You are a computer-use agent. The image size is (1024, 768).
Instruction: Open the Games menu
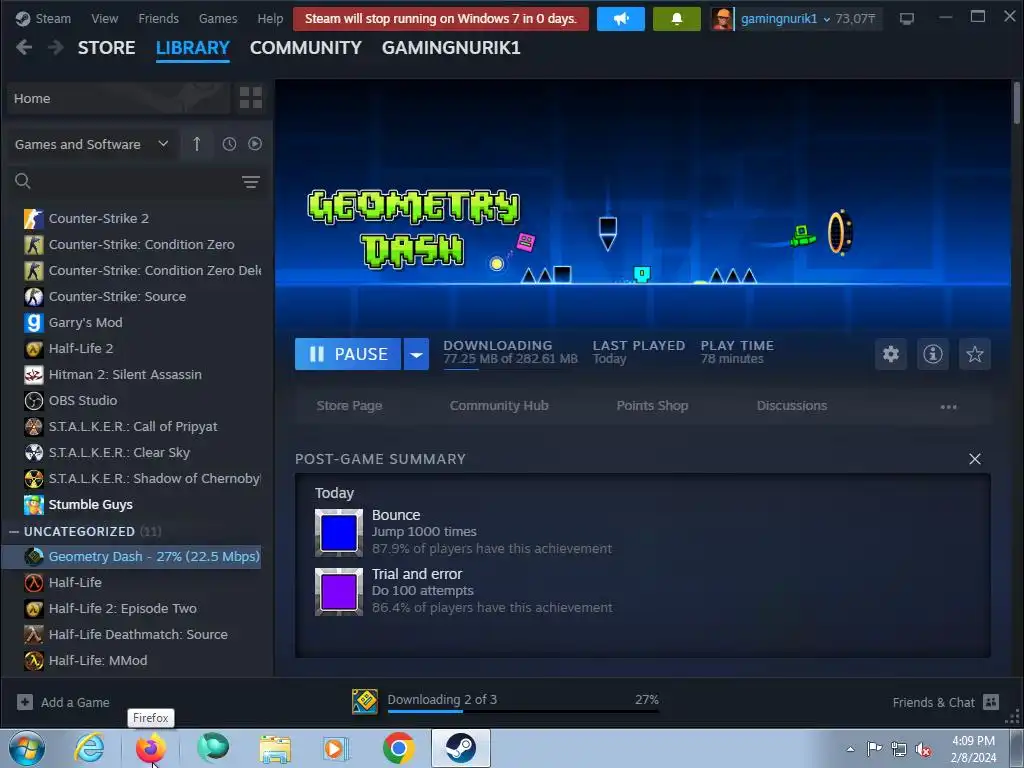(217, 18)
